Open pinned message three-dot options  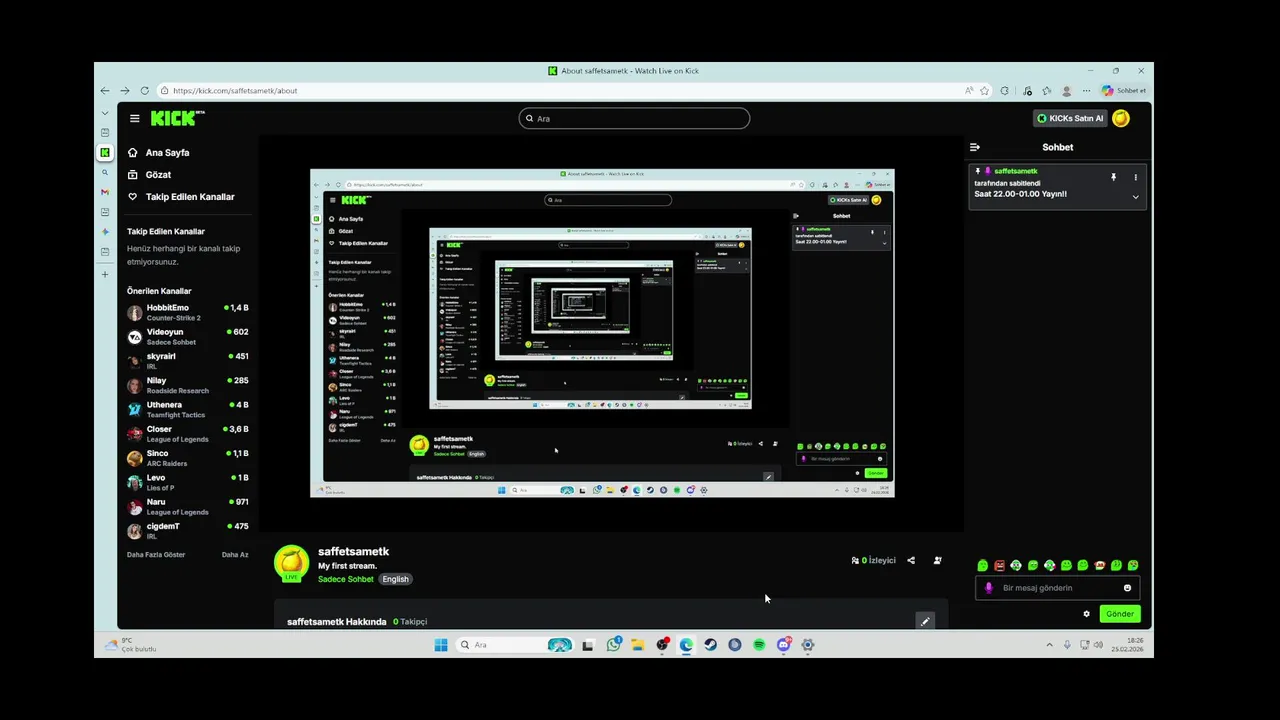coord(1135,177)
